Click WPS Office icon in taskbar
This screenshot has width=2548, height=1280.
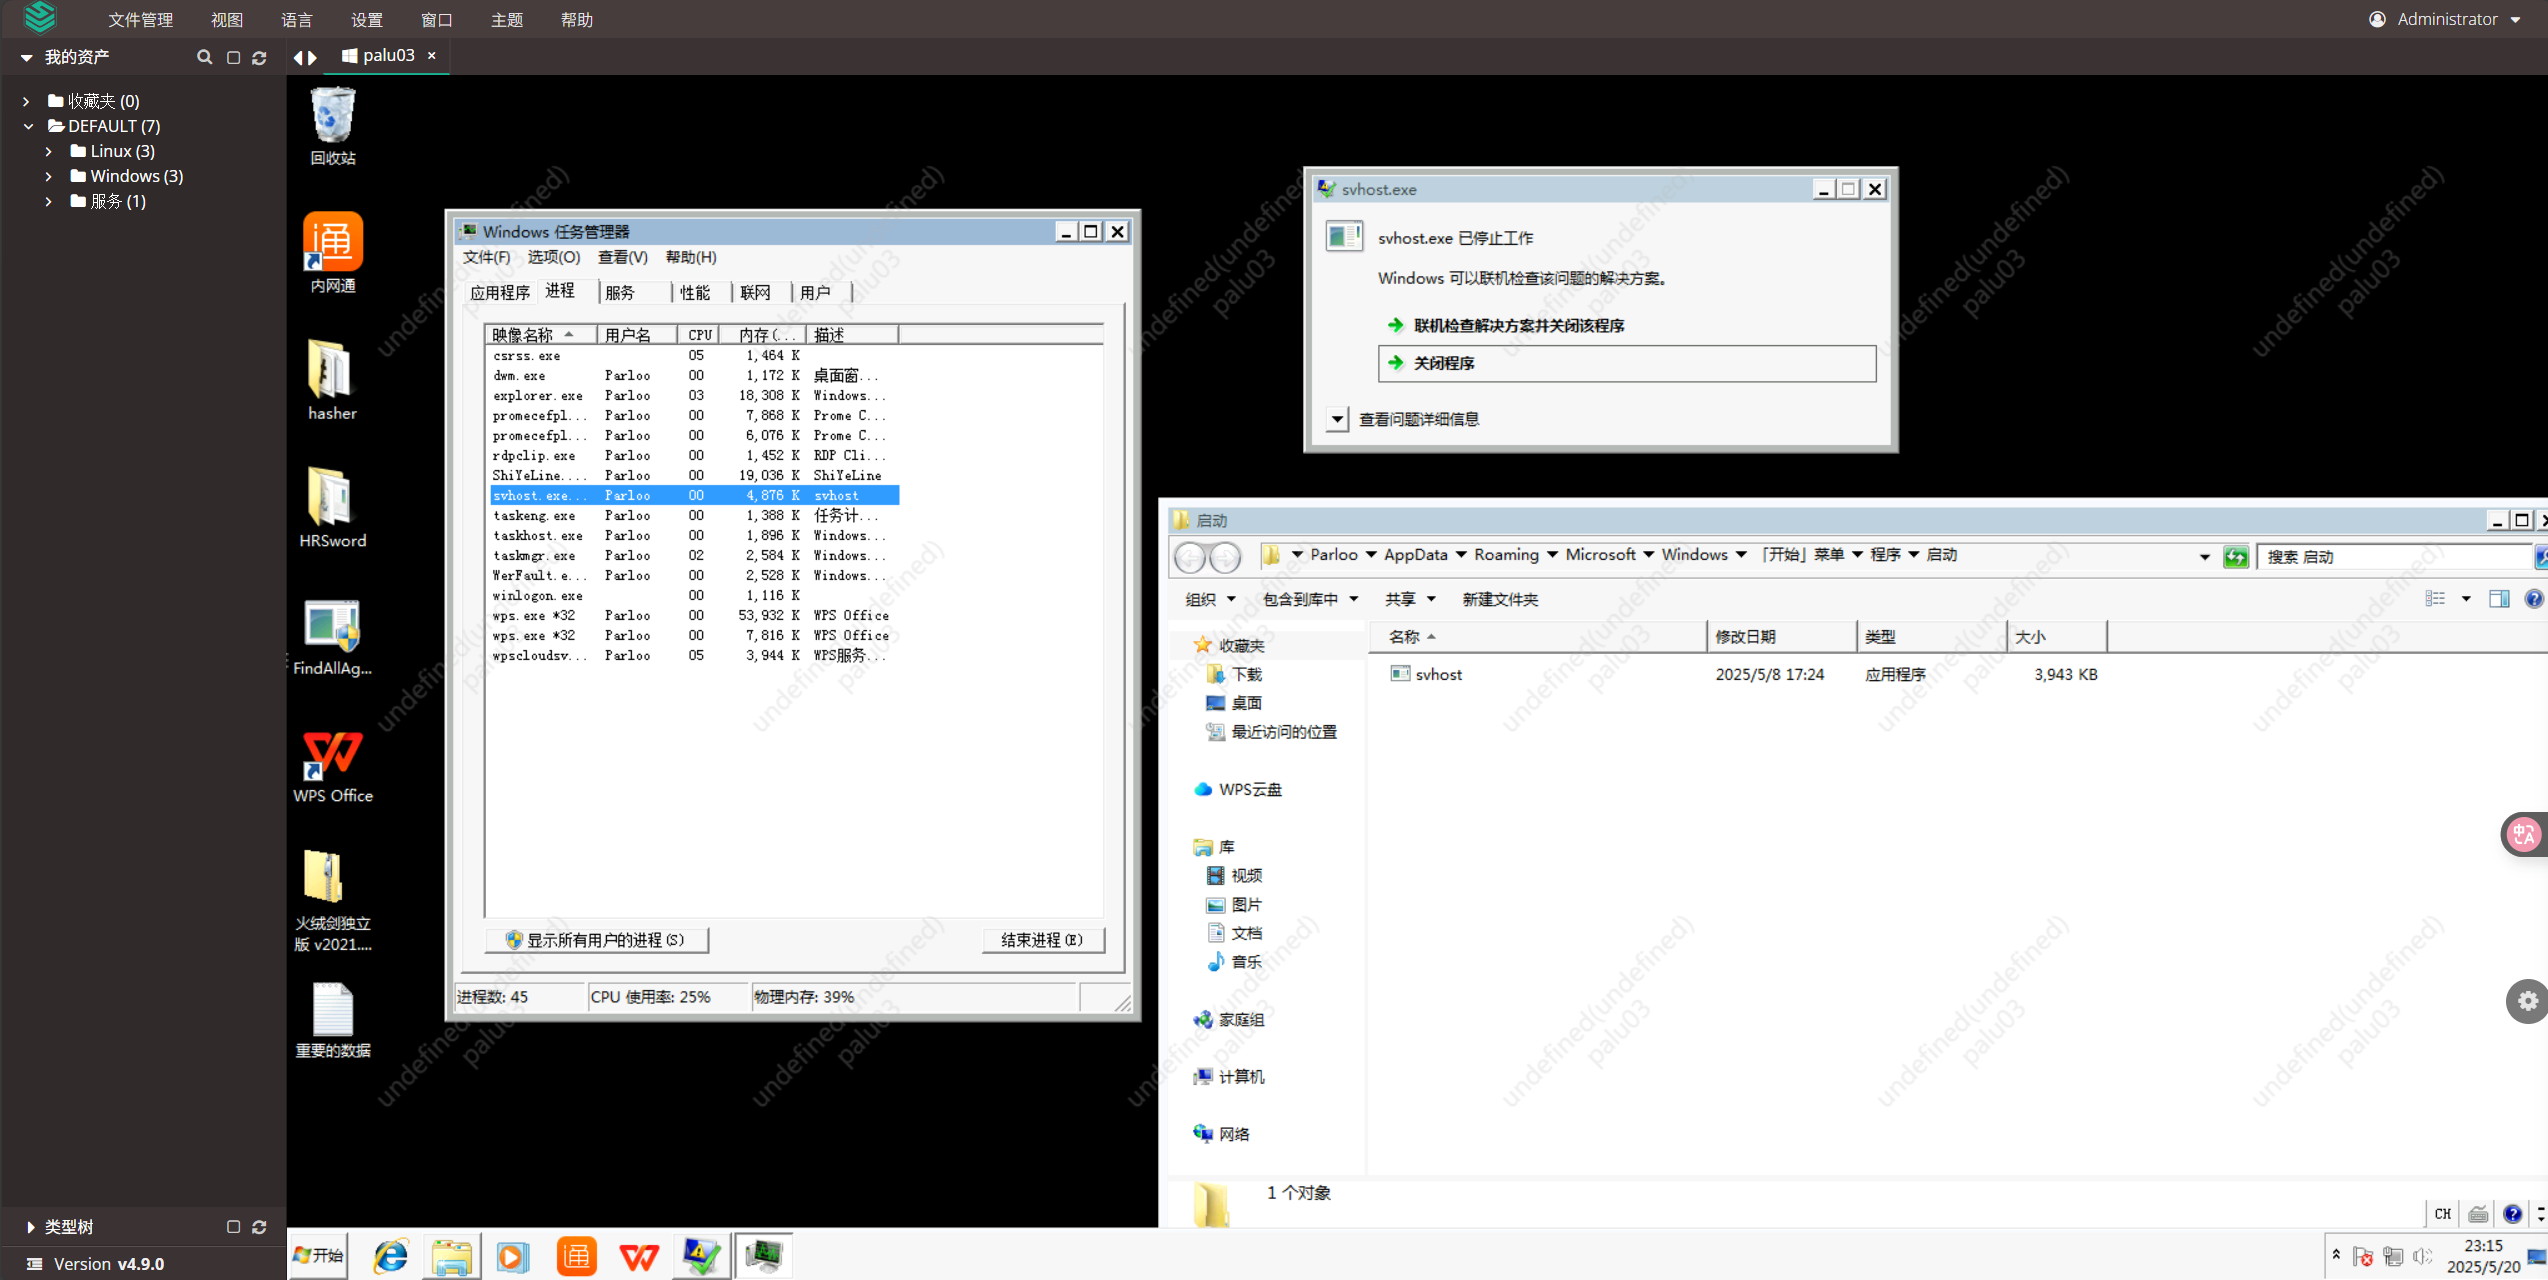tap(639, 1256)
